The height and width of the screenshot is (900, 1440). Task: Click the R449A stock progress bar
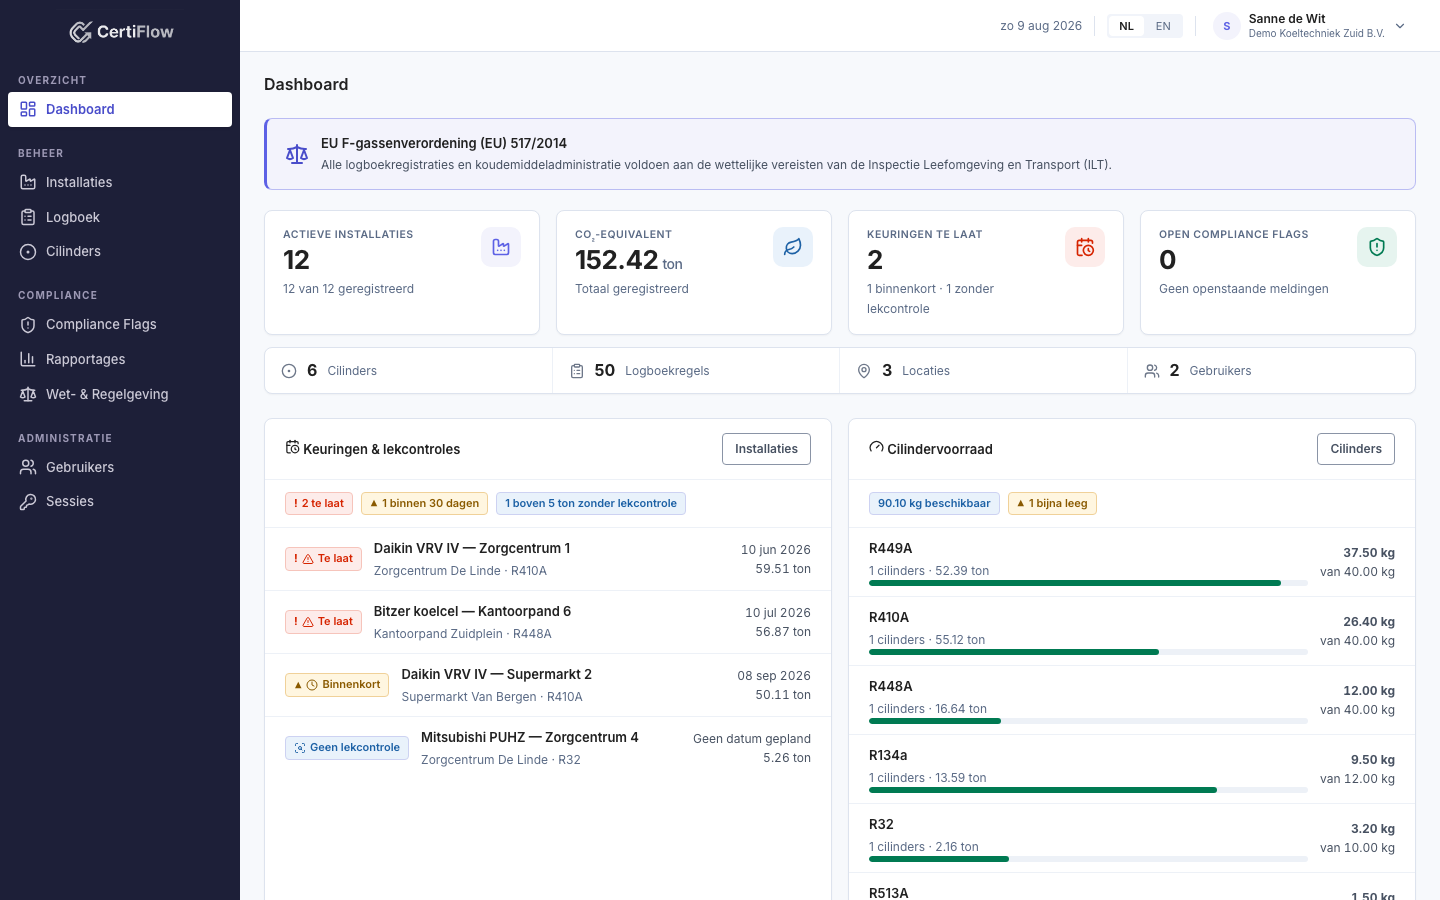tap(1088, 583)
